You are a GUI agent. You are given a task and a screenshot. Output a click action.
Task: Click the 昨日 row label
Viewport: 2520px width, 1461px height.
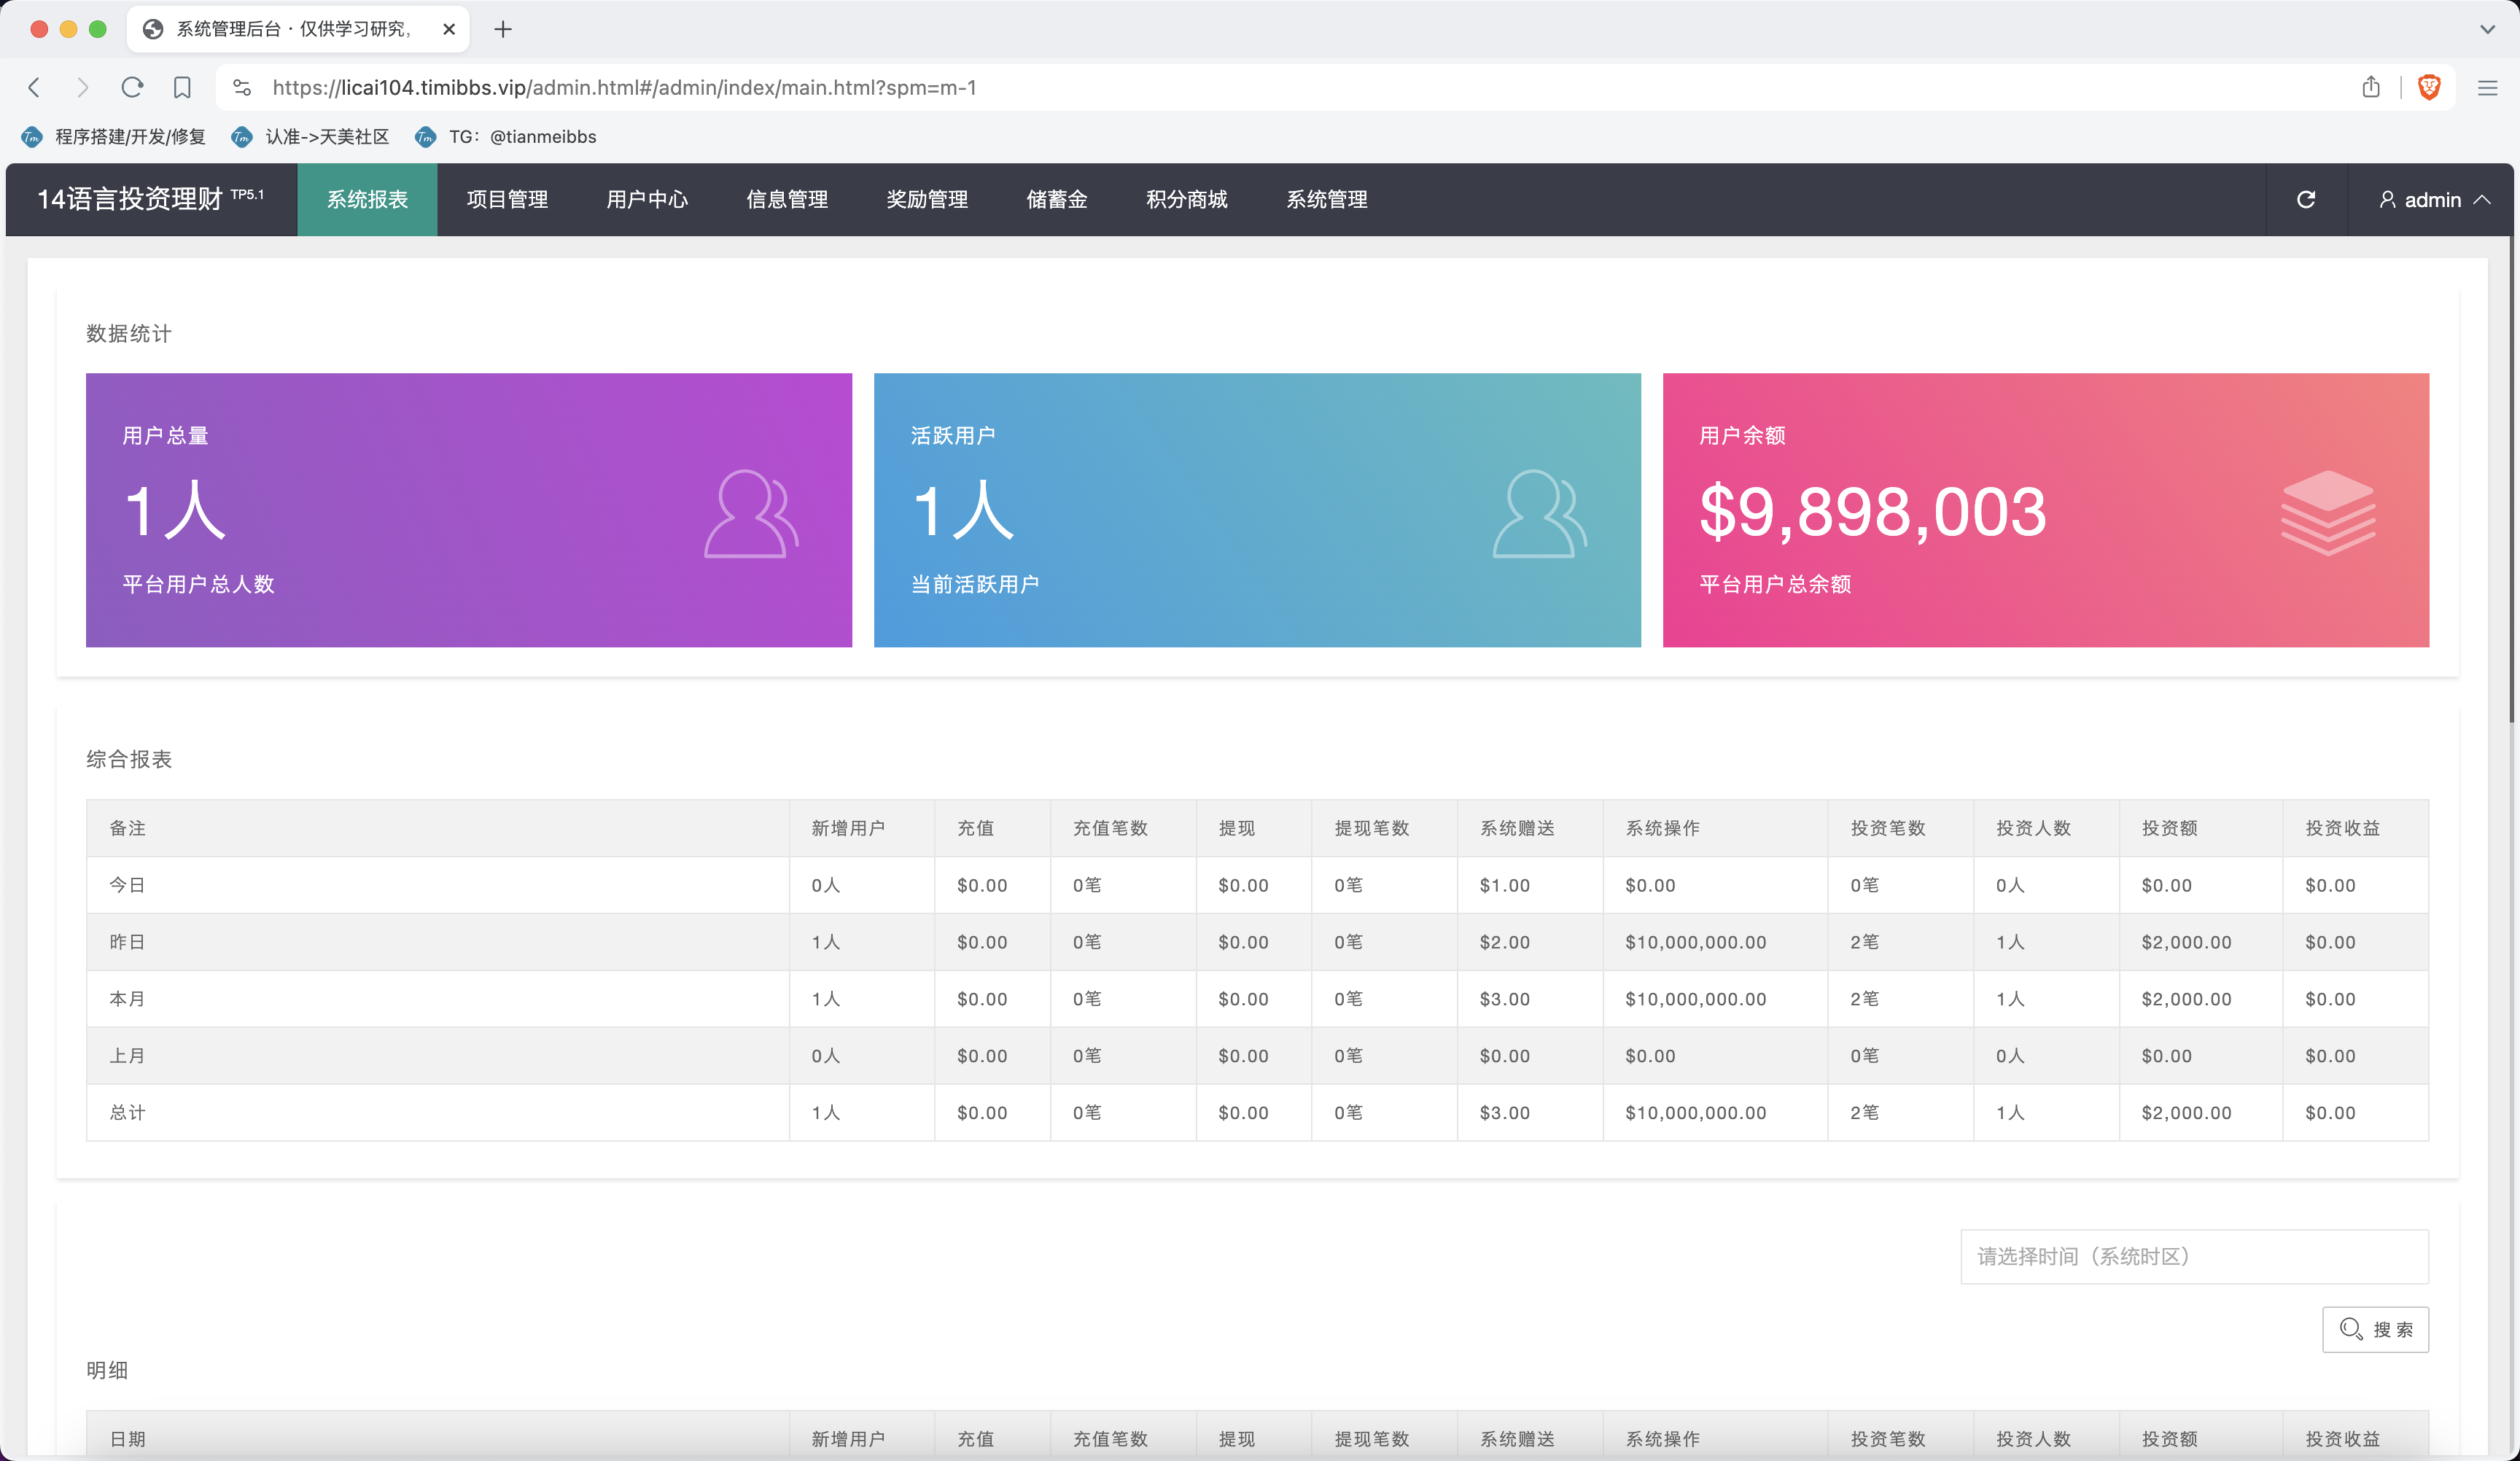(x=127, y=942)
